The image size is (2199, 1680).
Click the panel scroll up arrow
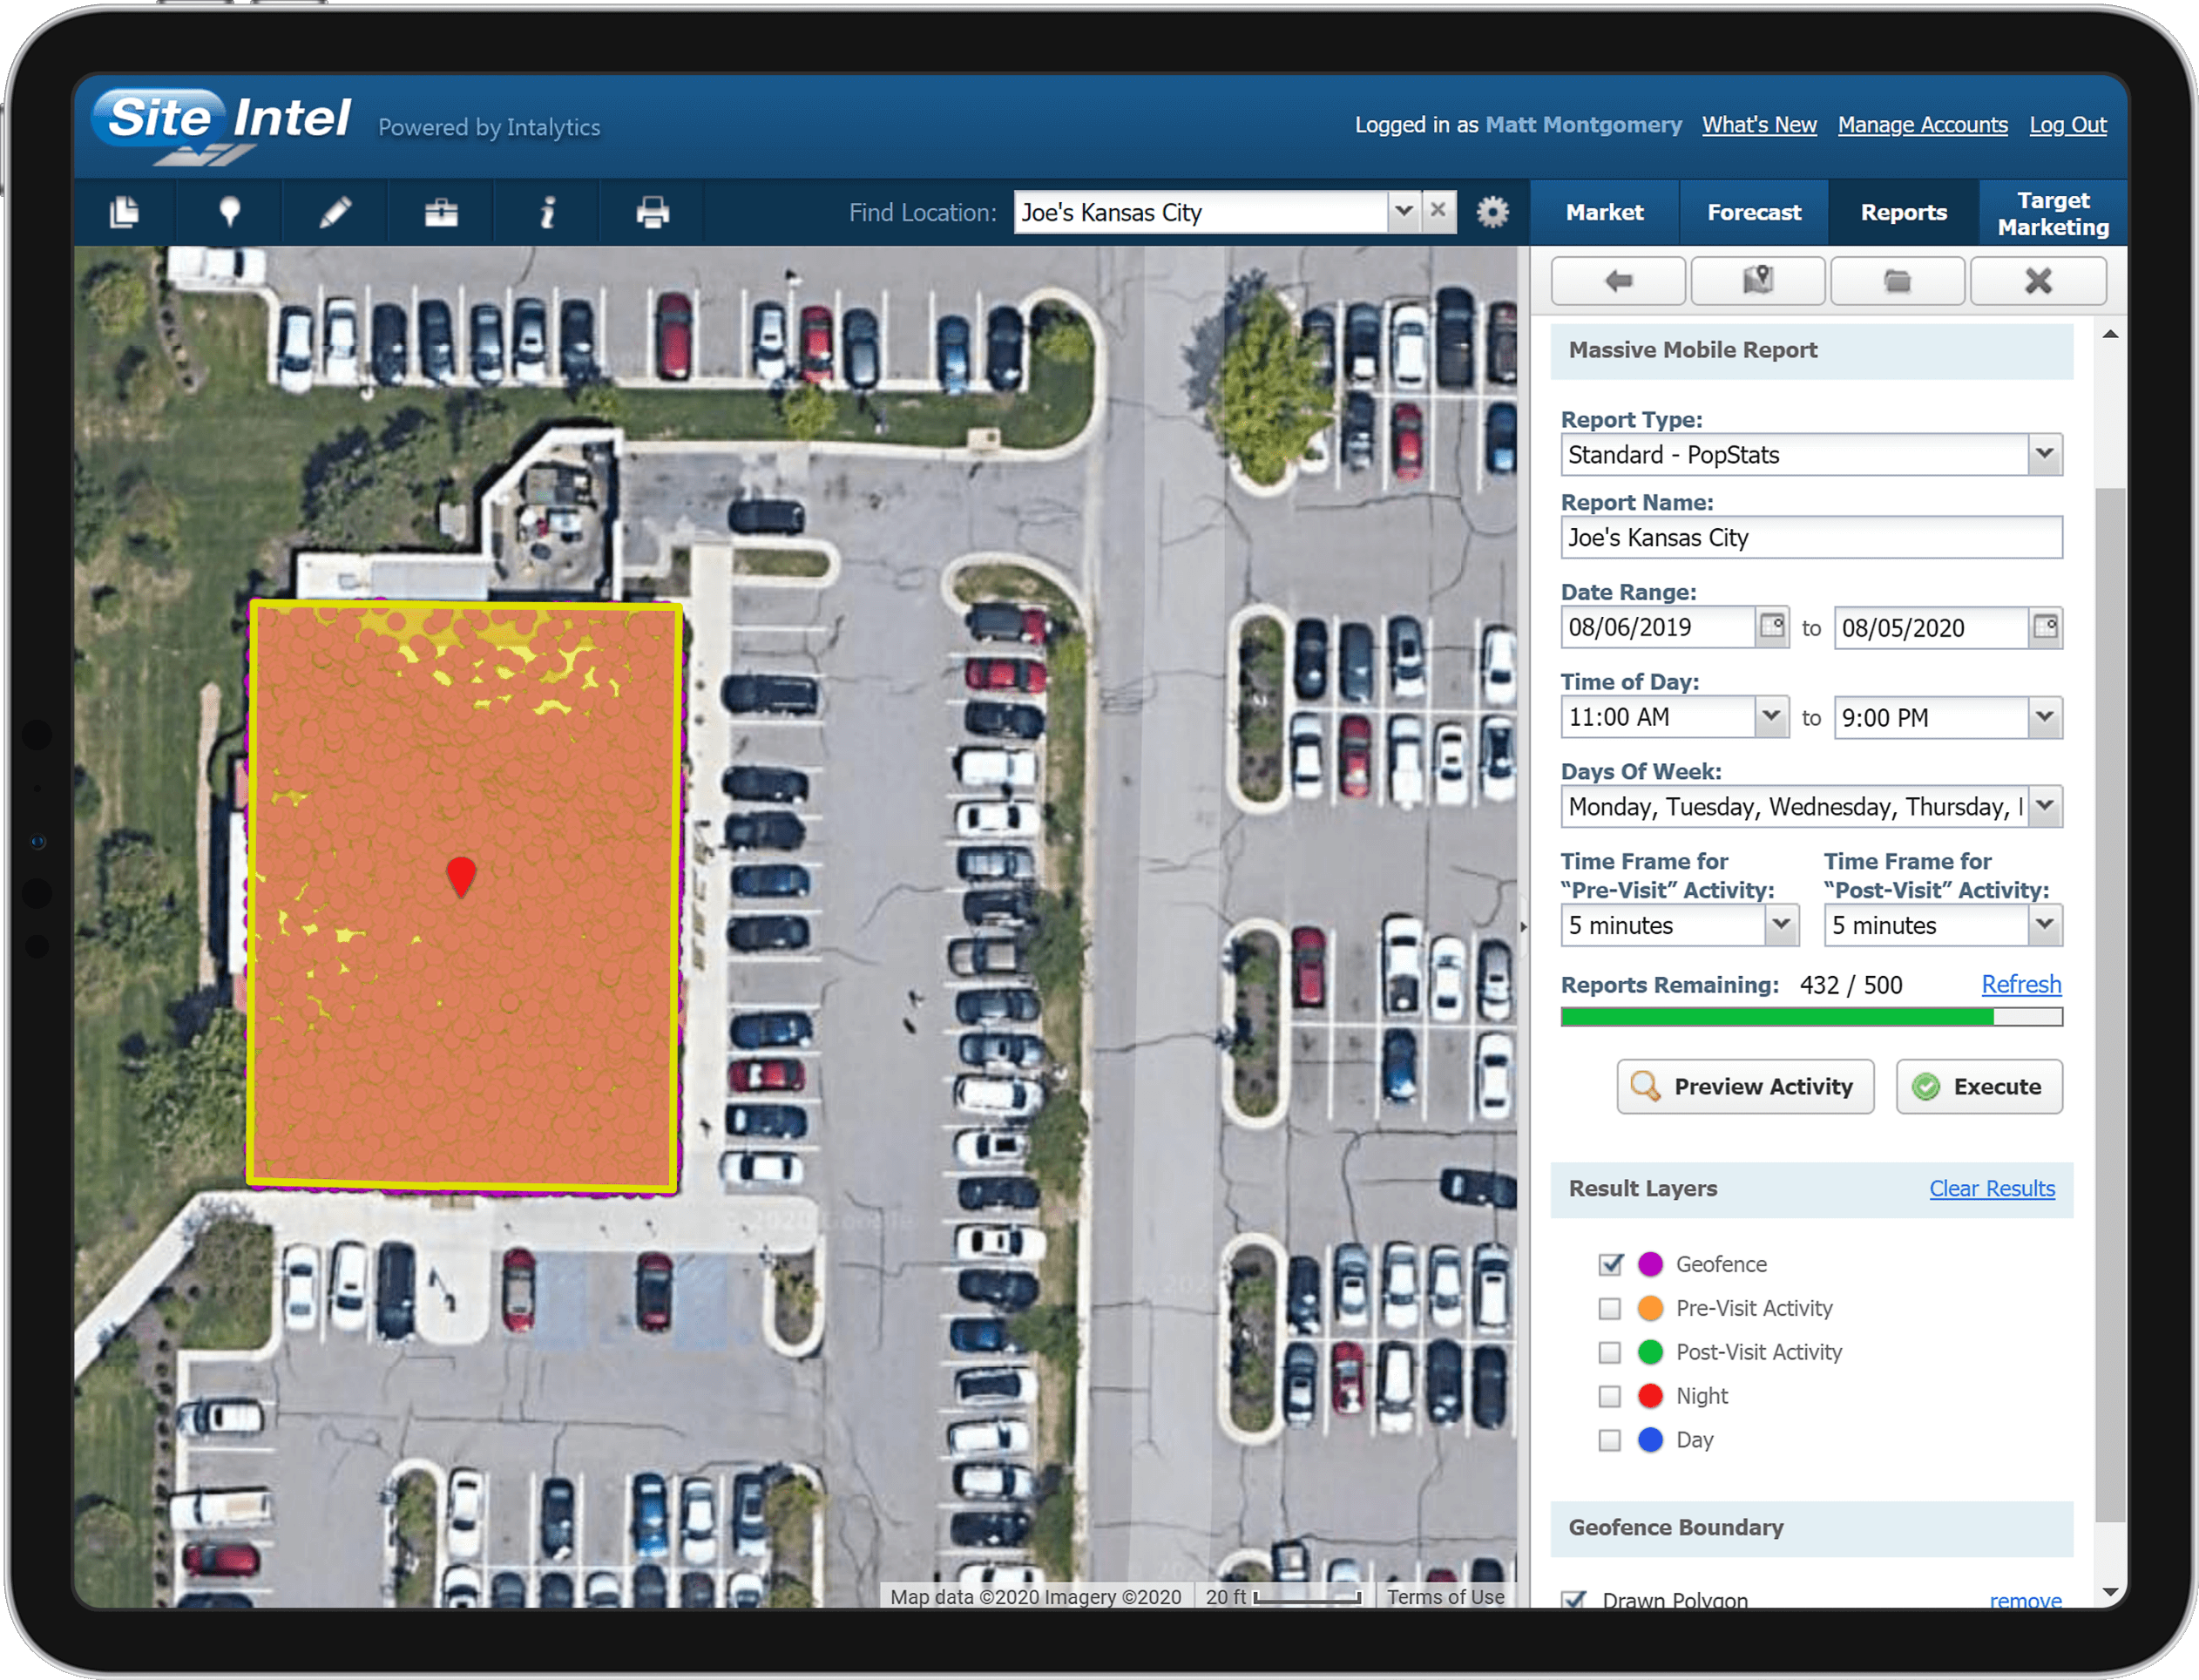(x=2110, y=334)
